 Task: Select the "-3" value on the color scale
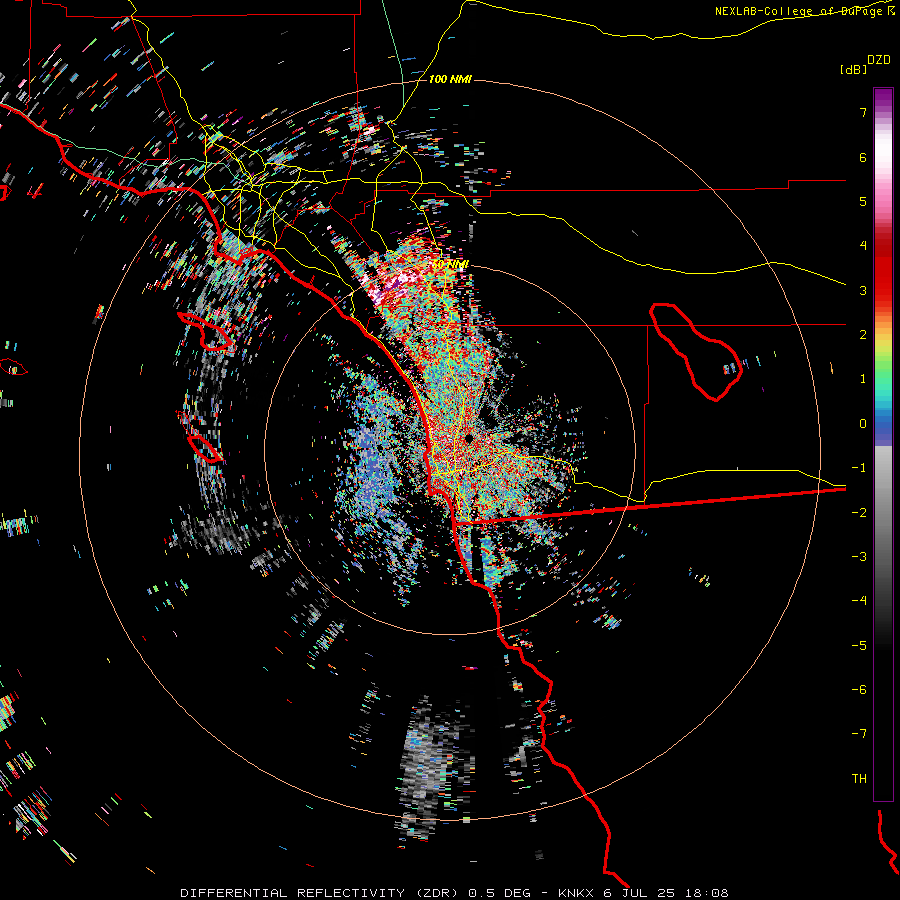pyautogui.click(x=859, y=557)
